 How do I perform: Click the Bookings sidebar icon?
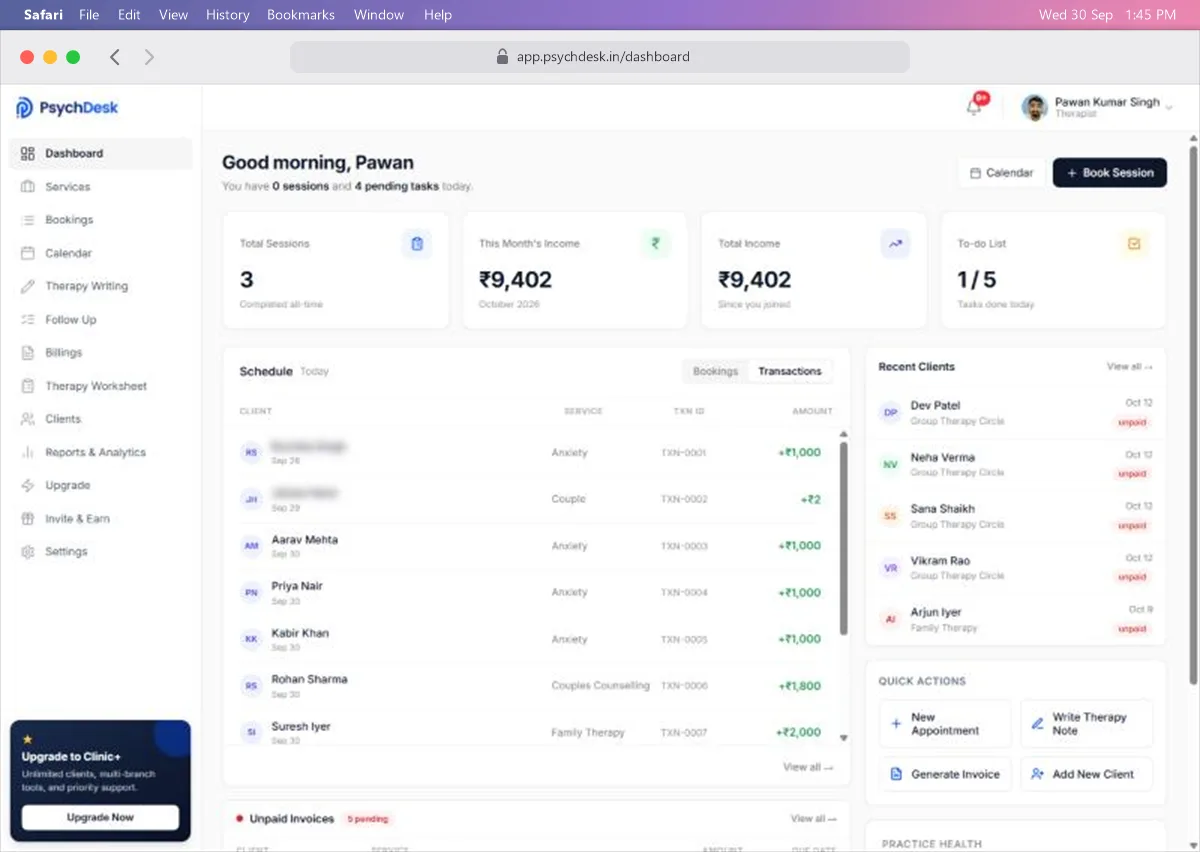click(27, 220)
